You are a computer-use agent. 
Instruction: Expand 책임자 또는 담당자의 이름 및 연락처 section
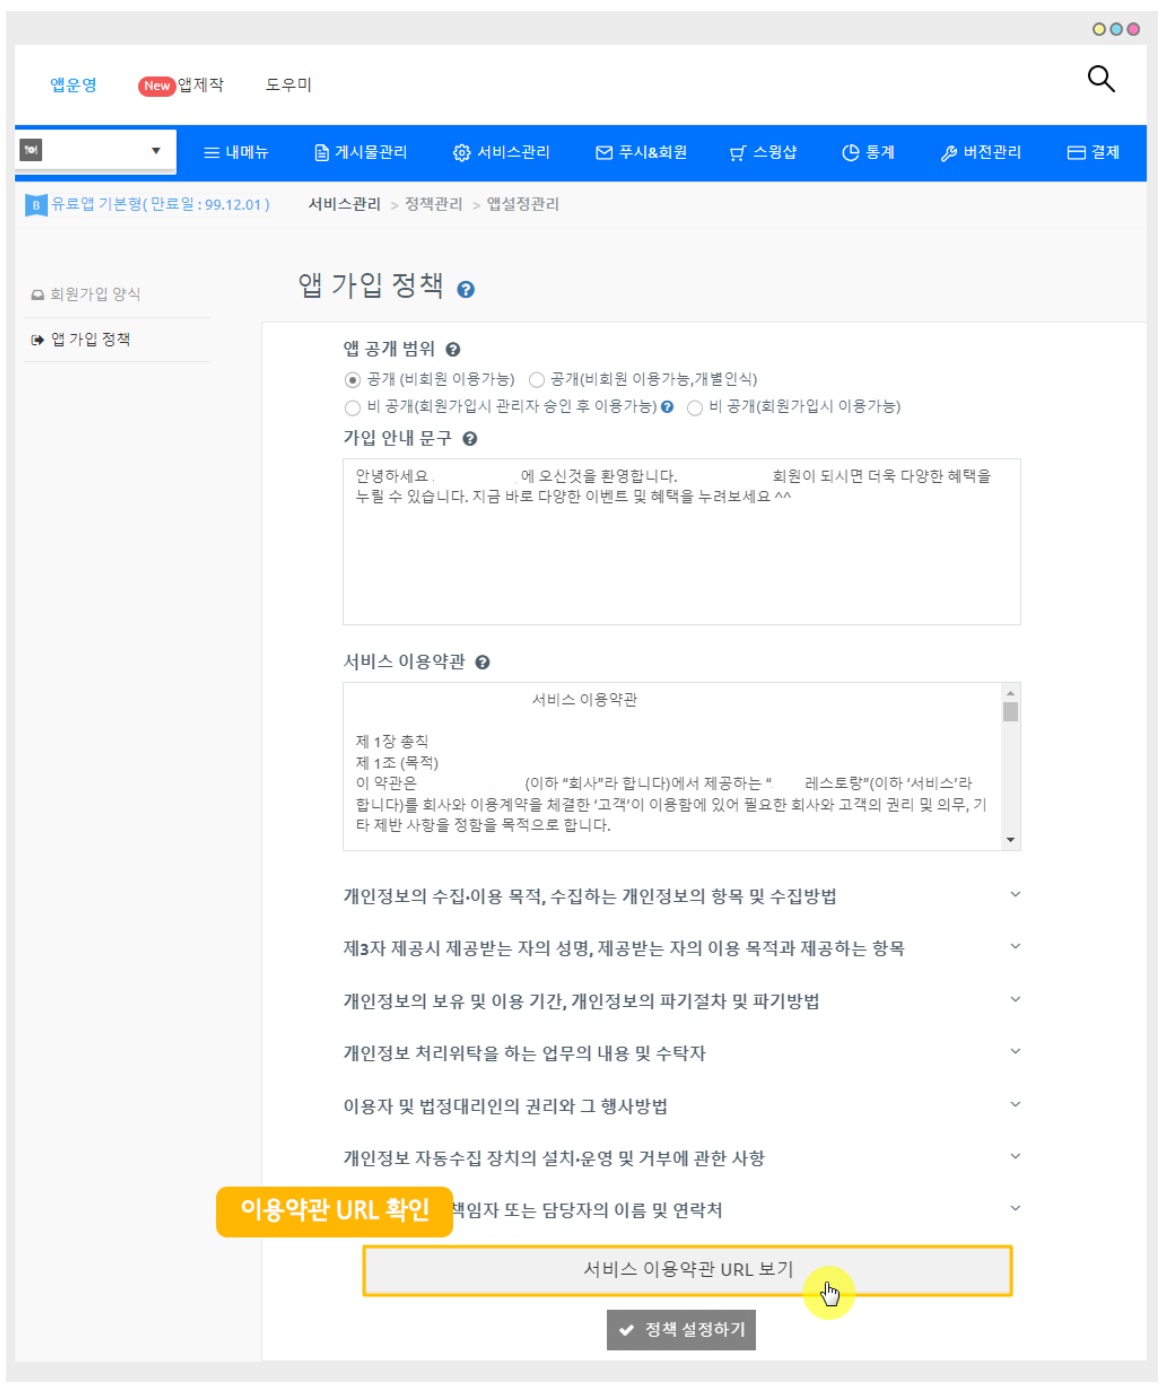(1015, 1209)
